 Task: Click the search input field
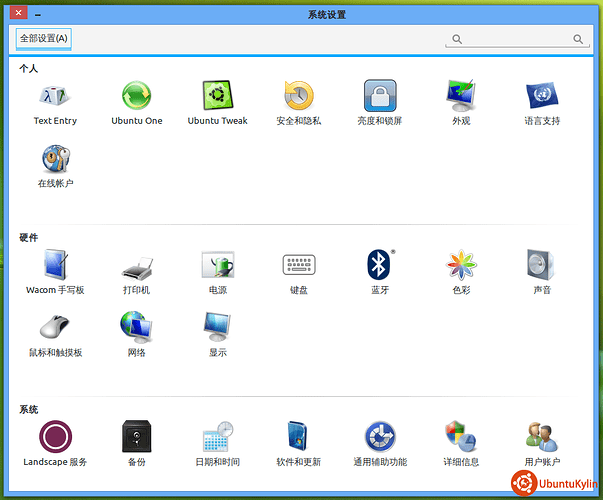(x=516, y=39)
